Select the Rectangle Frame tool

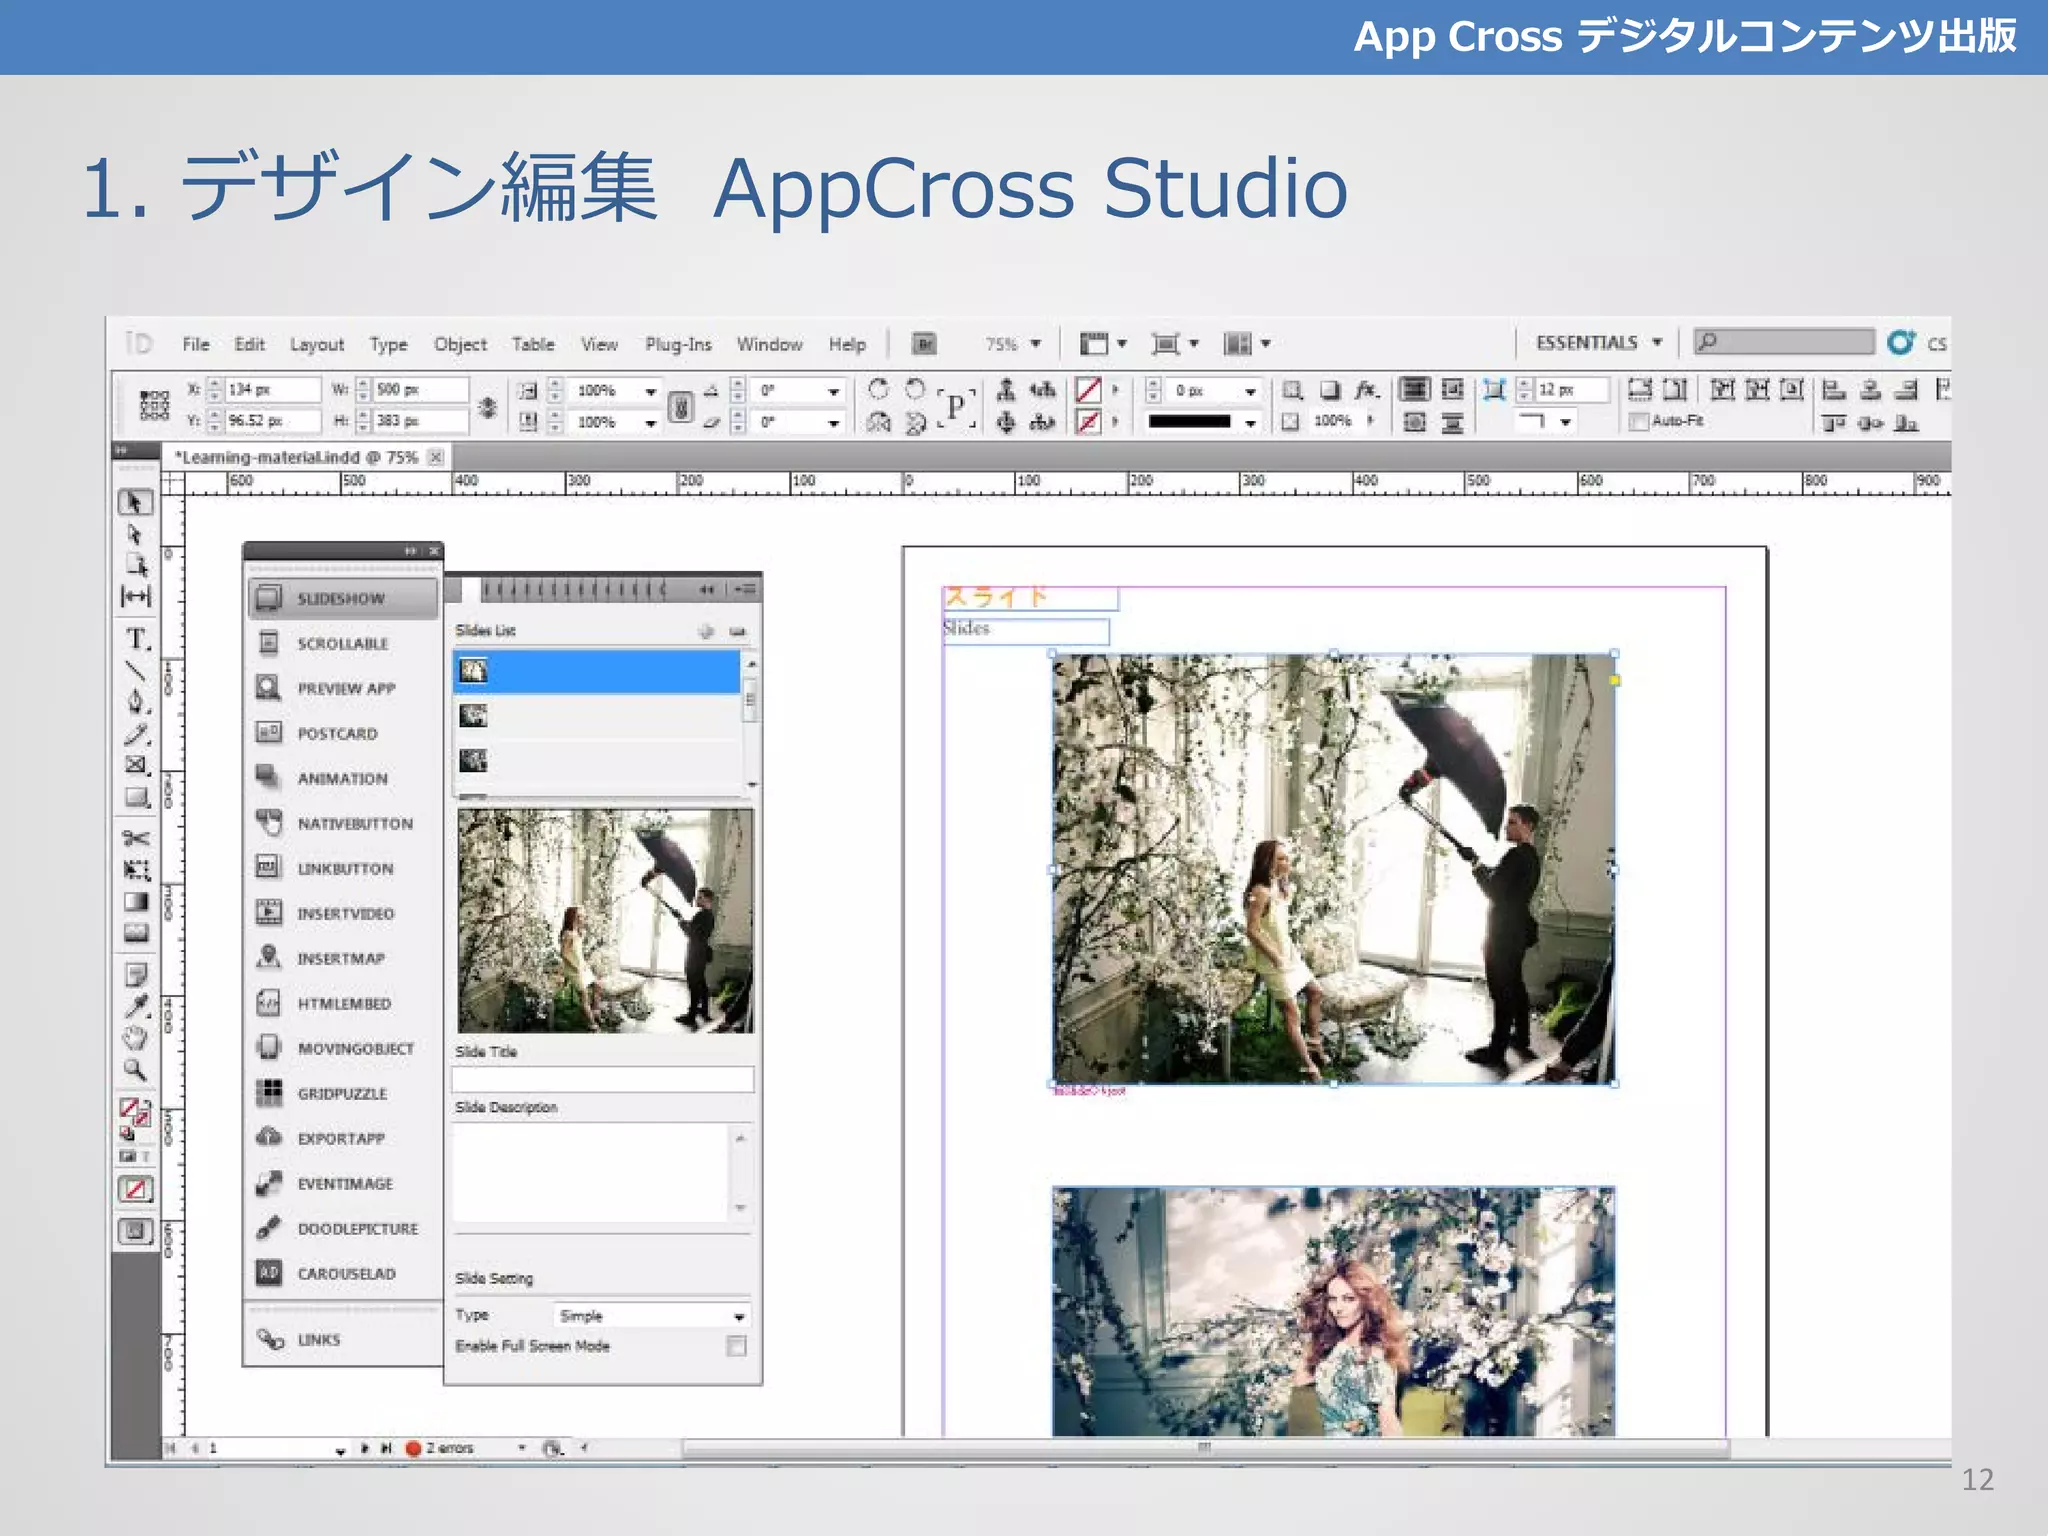pos(136,766)
